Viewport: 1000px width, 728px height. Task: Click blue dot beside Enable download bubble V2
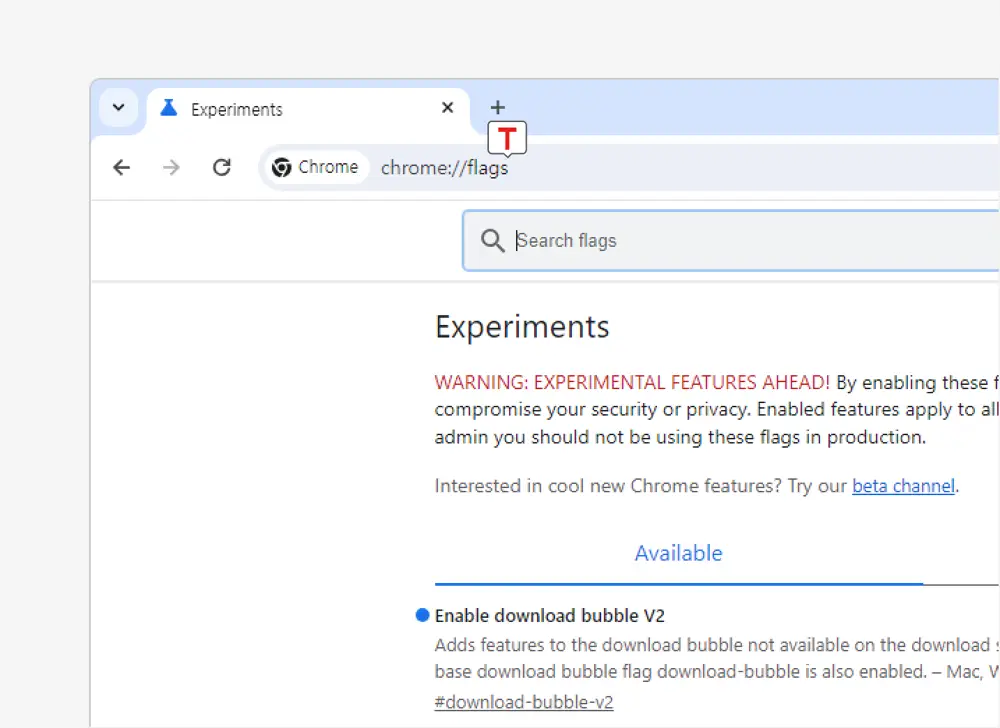[x=422, y=615]
